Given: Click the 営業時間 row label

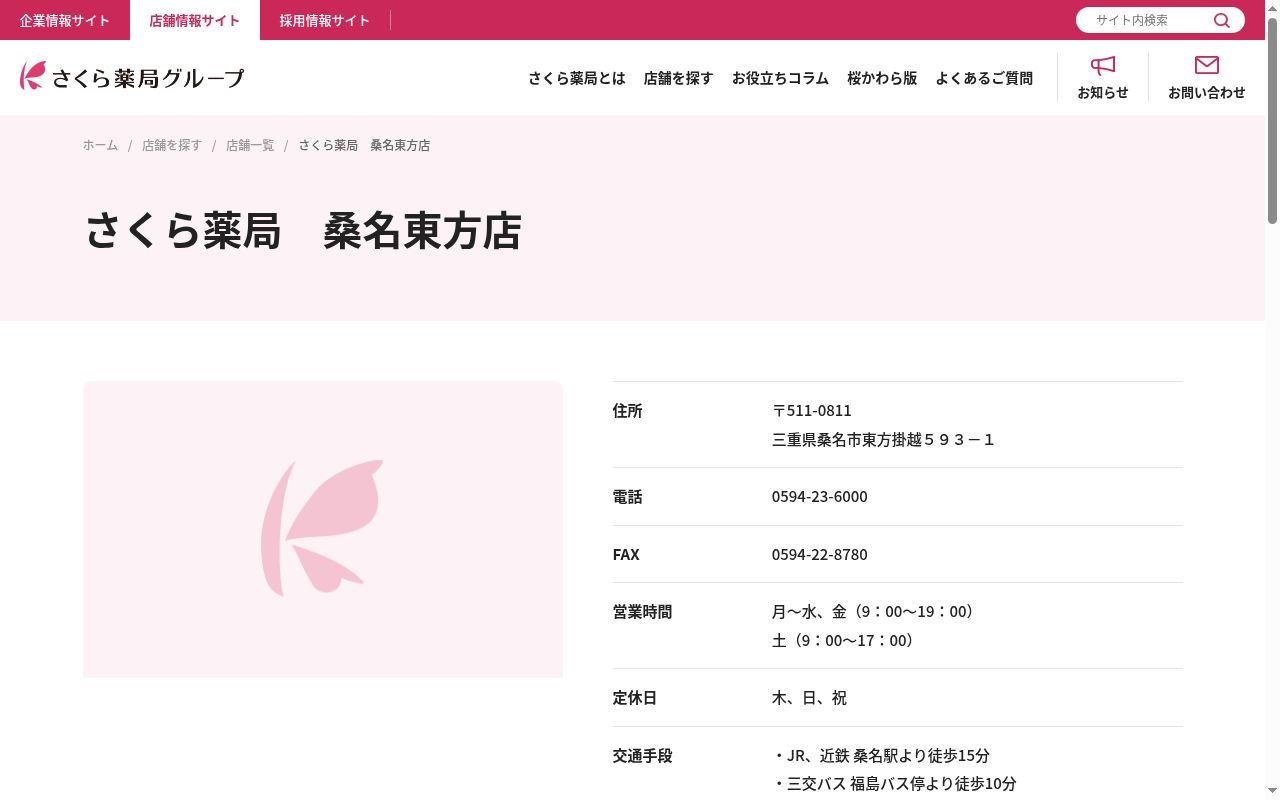Looking at the screenshot, I should [642, 611].
